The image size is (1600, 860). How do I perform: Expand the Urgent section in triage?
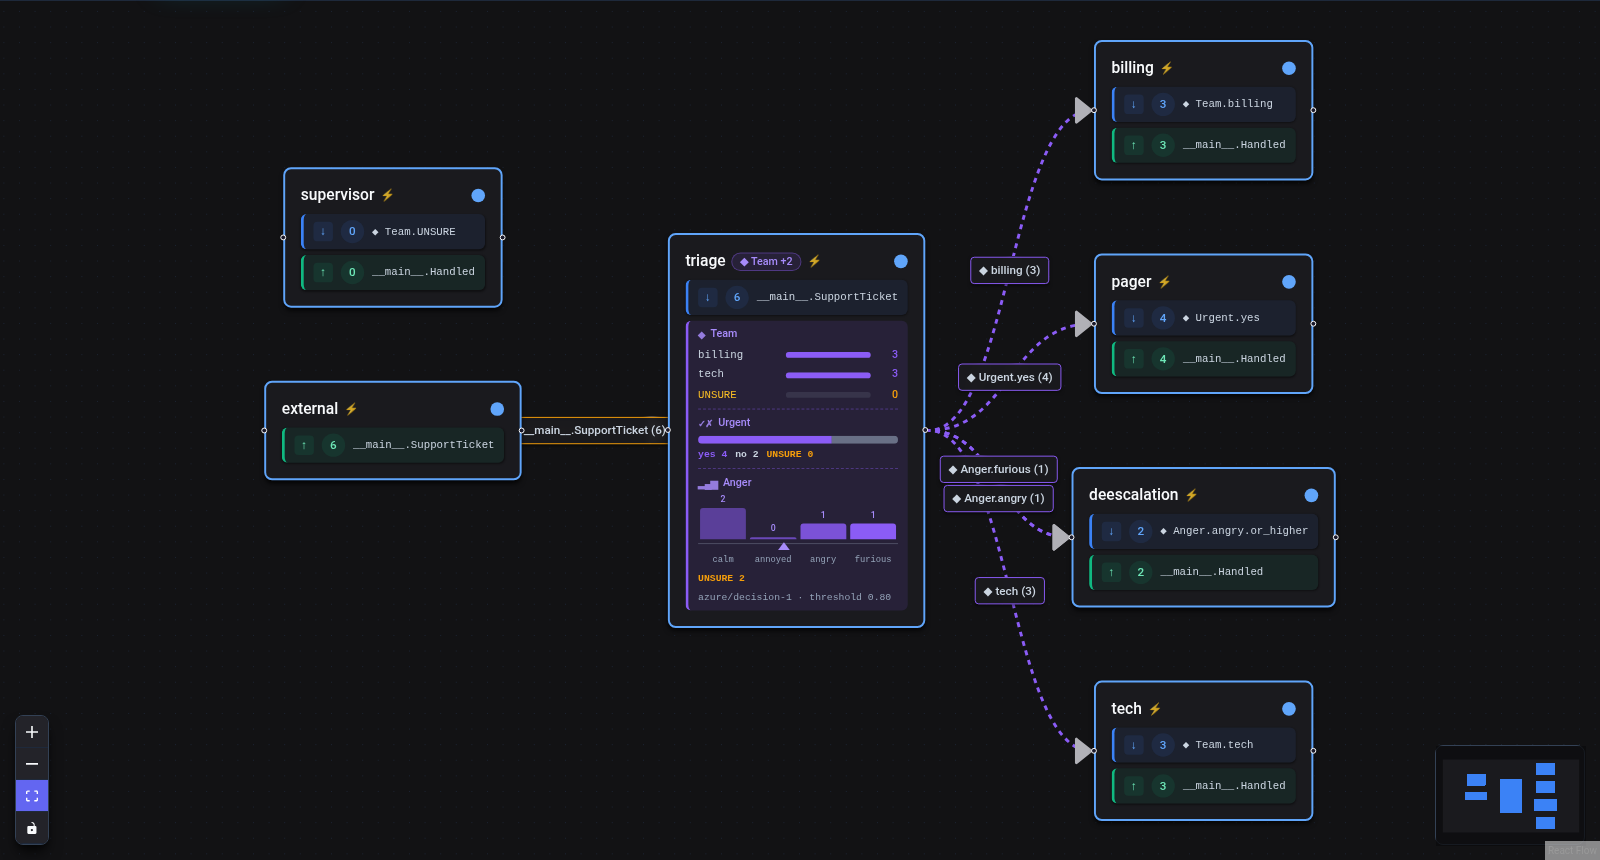coord(724,423)
